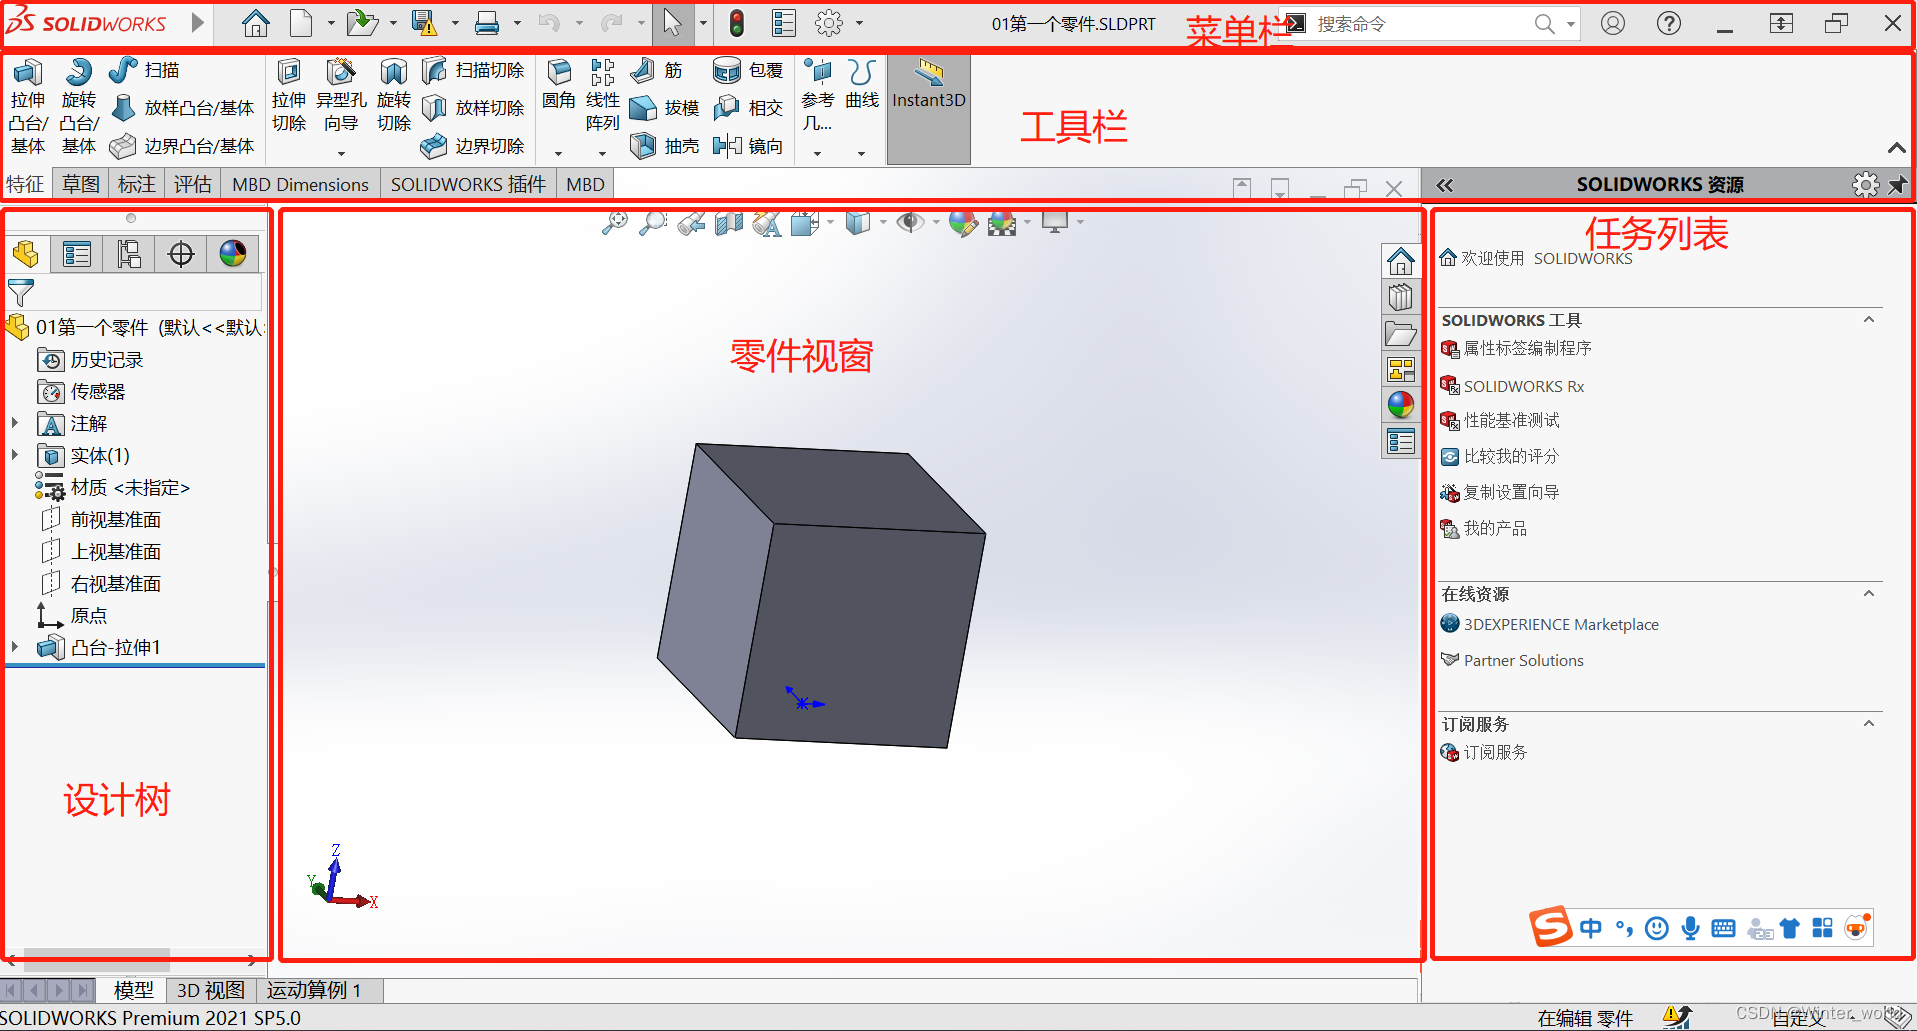Enable Instant3D mode

[928, 100]
